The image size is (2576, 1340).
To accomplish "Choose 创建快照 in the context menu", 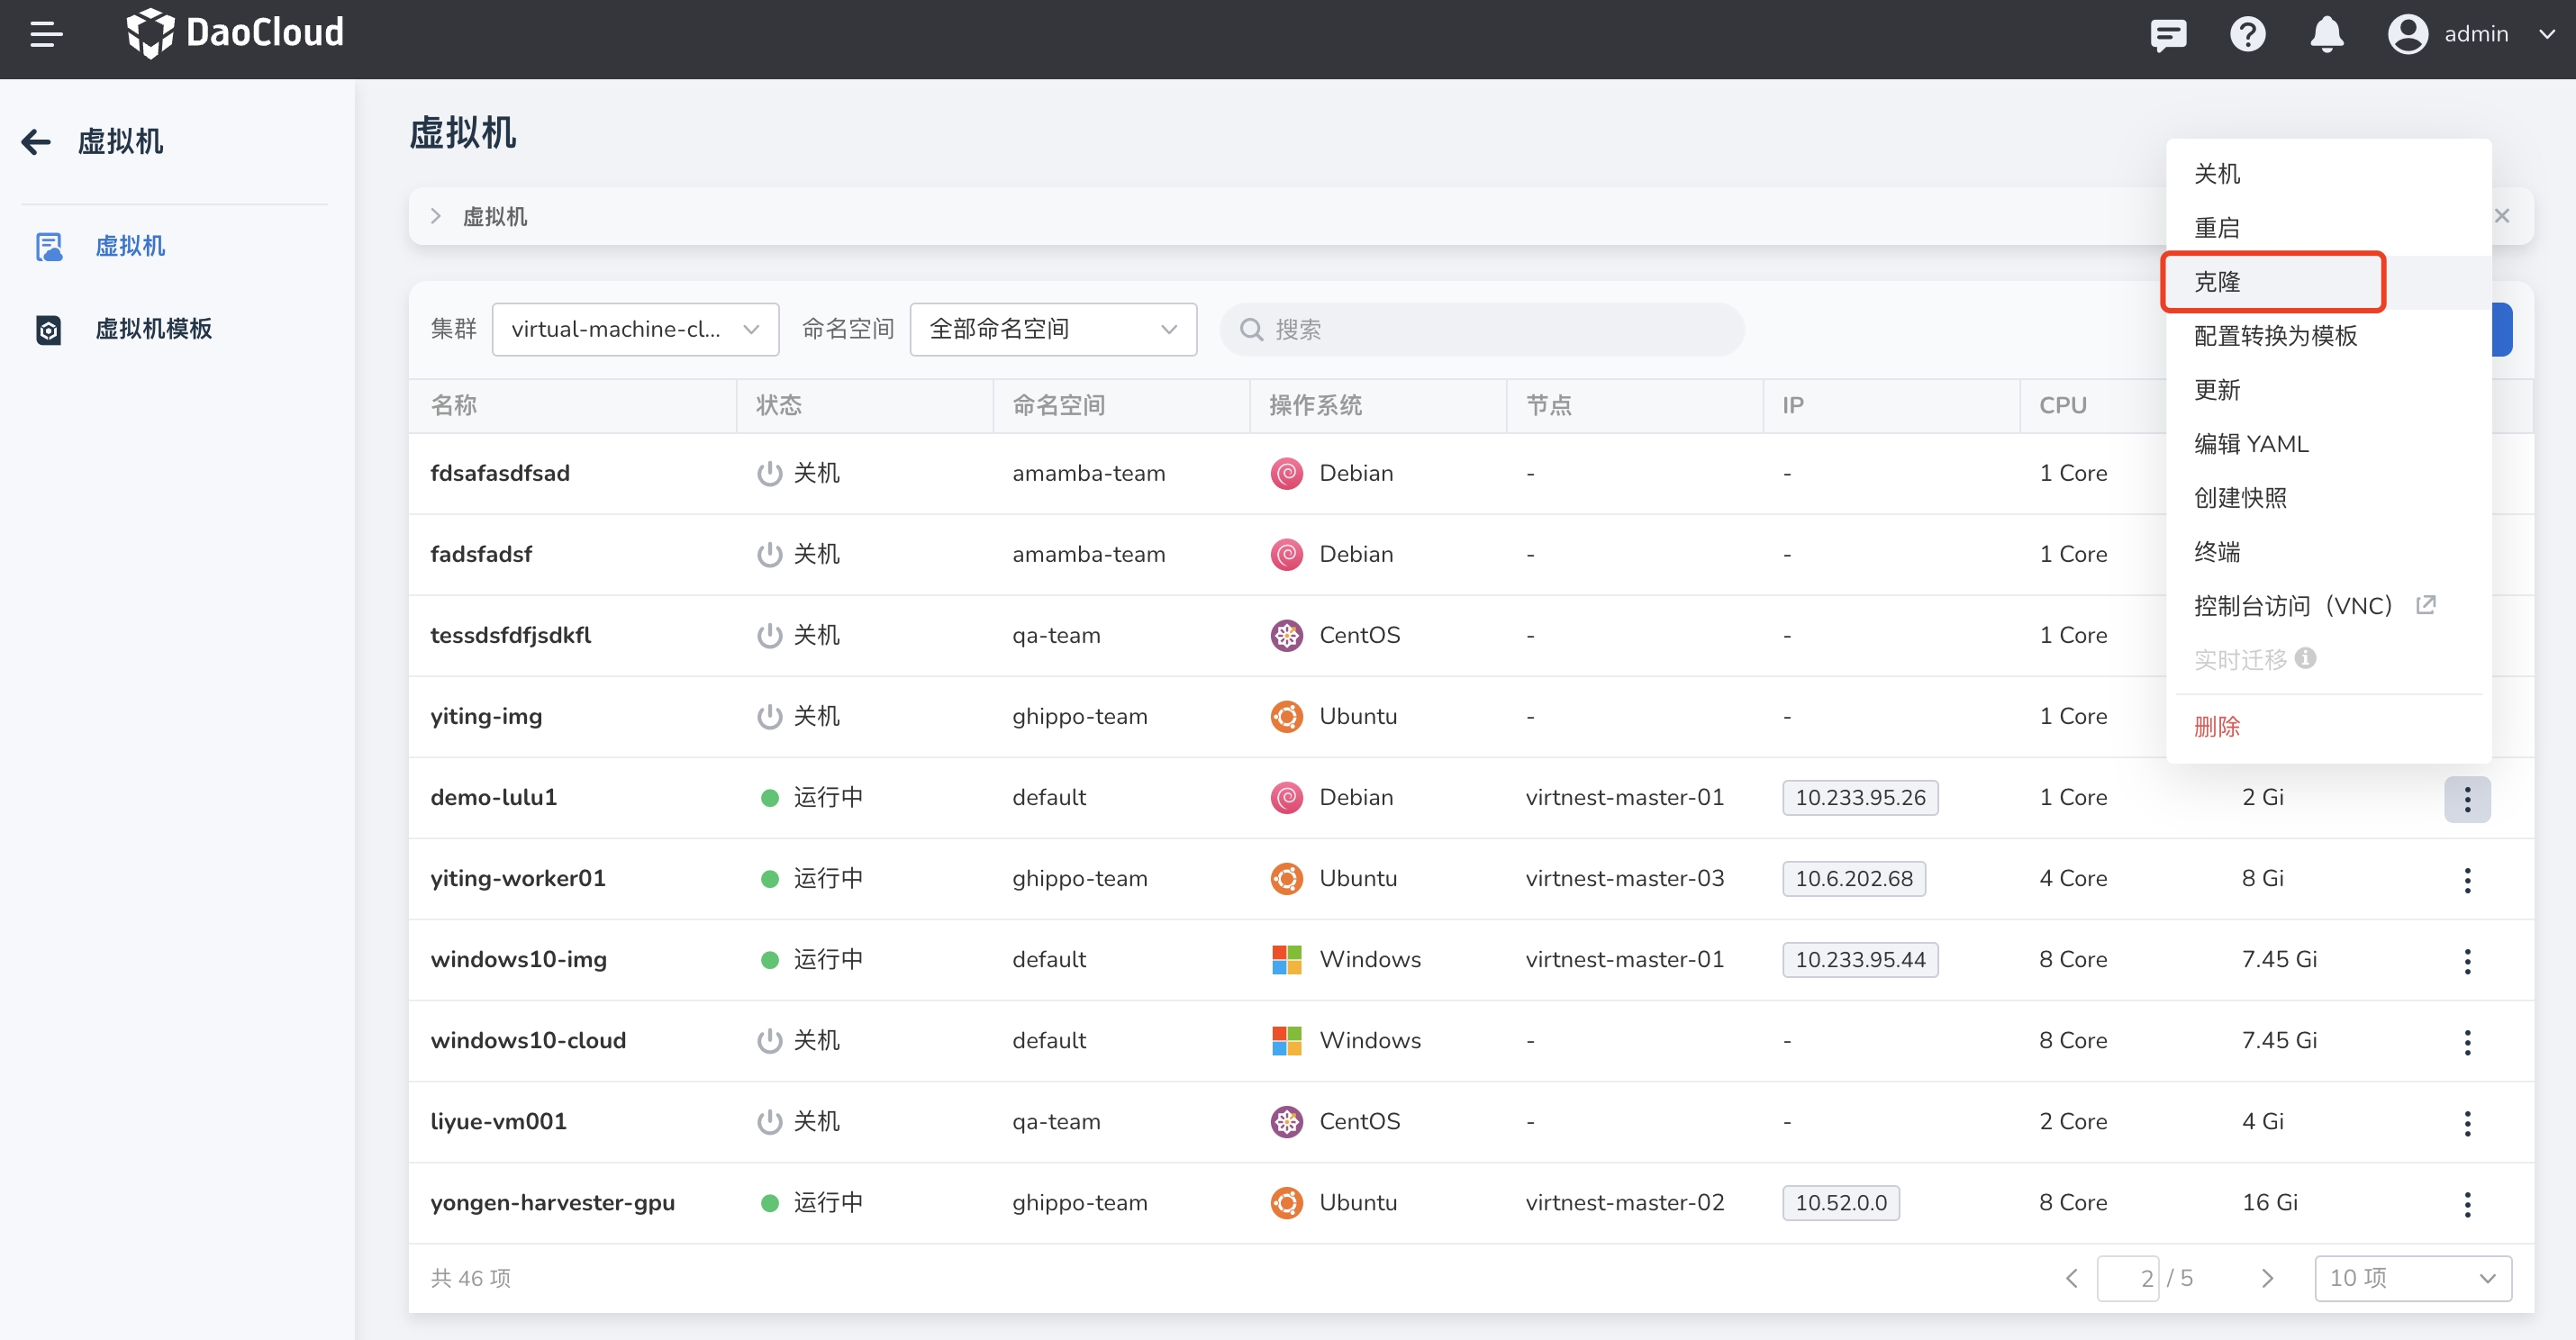I will pos(2240,498).
